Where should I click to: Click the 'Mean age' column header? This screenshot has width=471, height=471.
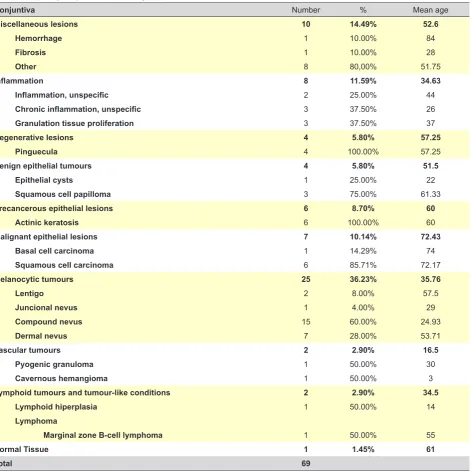tap(430, 10)
